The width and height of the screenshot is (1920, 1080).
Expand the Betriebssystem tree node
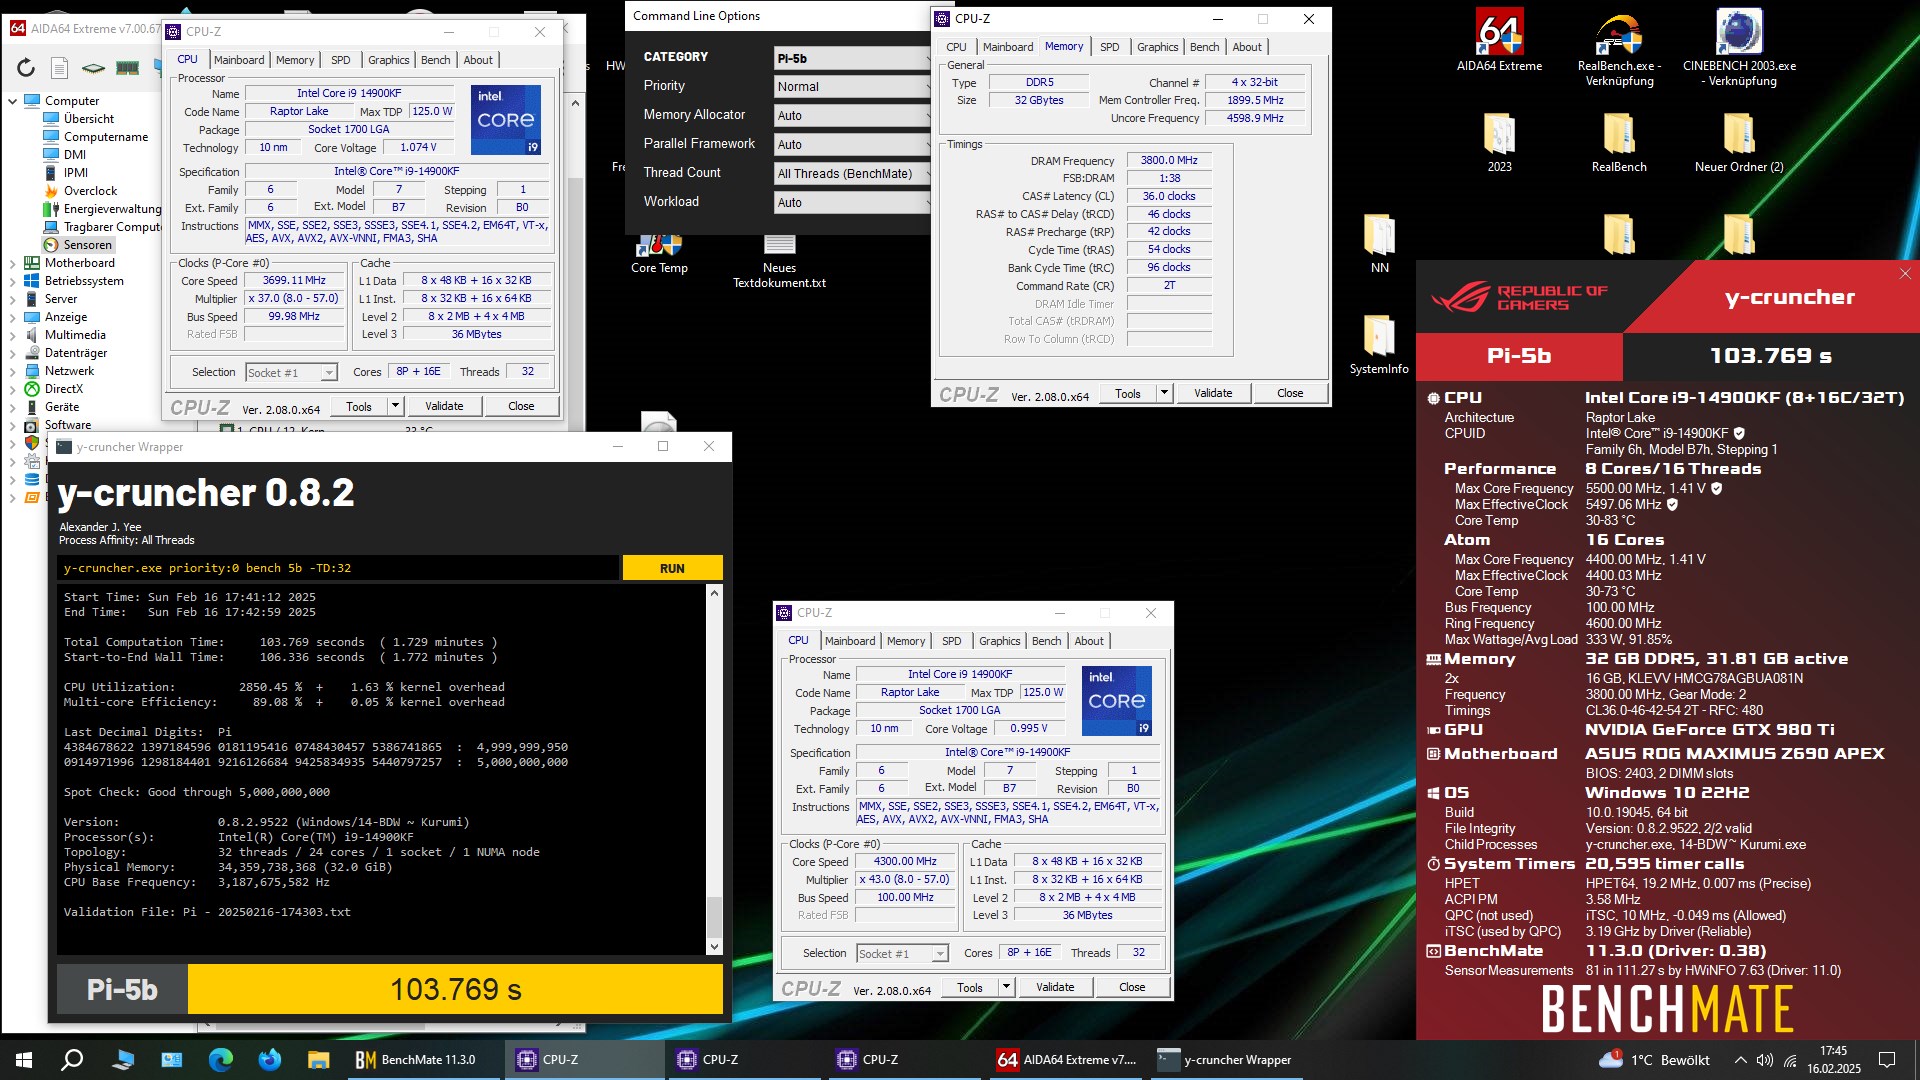(x=12, y=281)
